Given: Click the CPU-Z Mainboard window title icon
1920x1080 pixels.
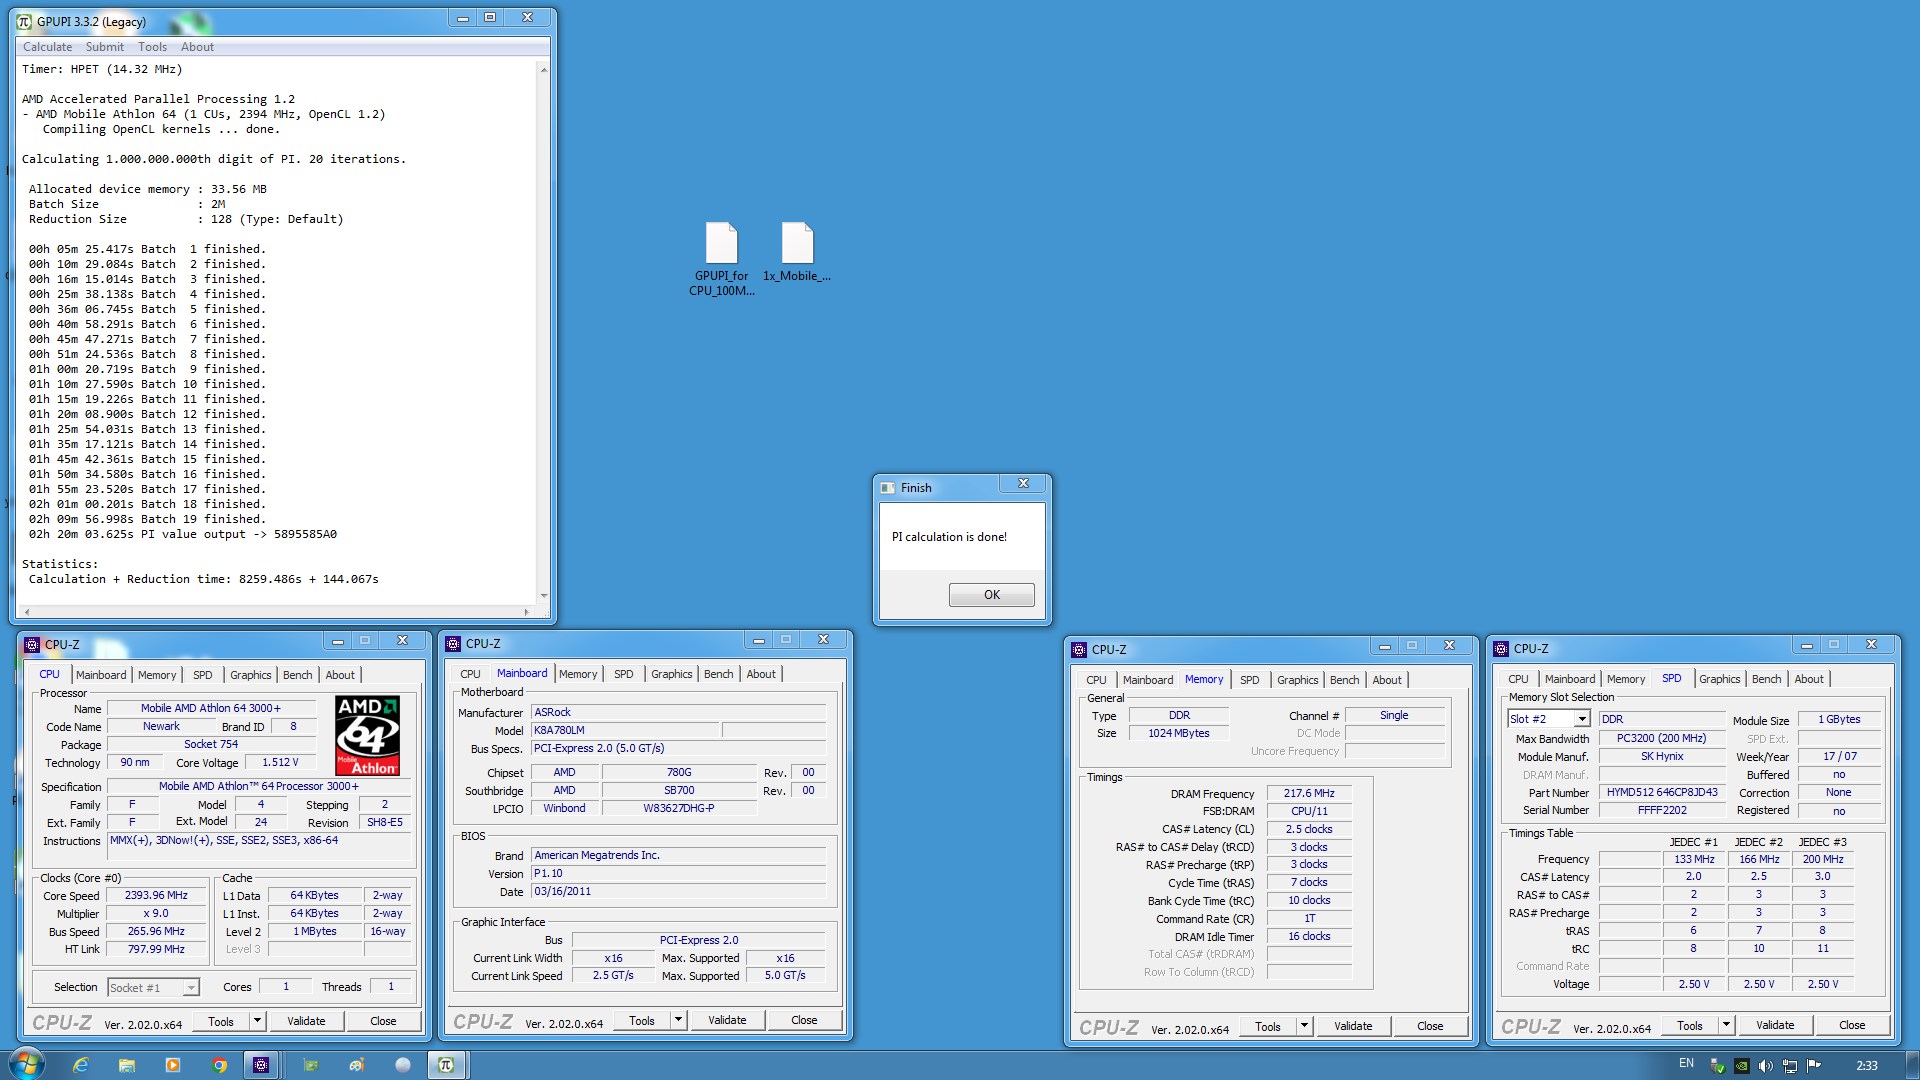Looking at the screenshot, I should click(x=453, y=644).
